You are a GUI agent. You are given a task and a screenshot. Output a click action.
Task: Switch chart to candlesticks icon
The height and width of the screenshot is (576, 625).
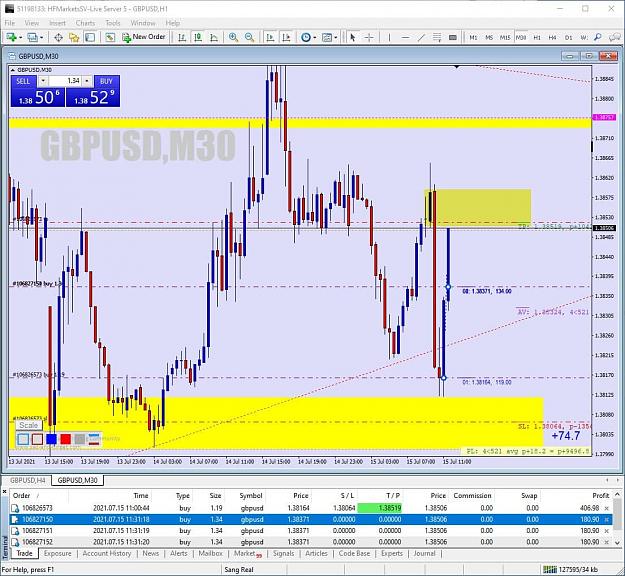(198, 37)
